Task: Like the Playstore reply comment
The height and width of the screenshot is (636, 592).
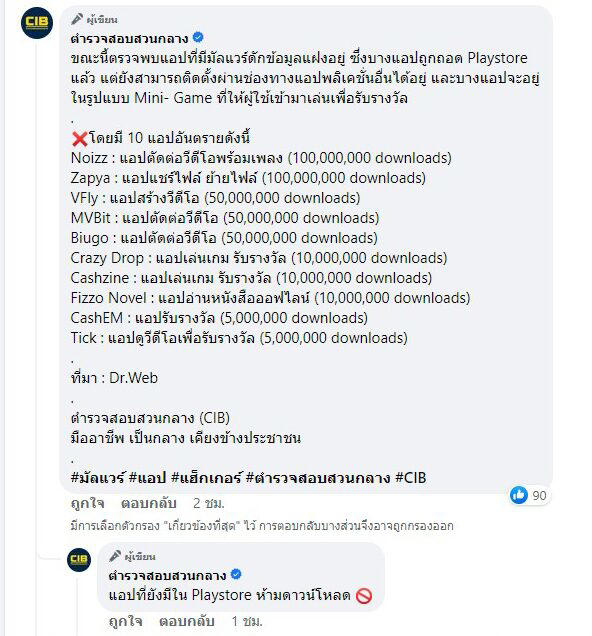Action: point(125,621)
